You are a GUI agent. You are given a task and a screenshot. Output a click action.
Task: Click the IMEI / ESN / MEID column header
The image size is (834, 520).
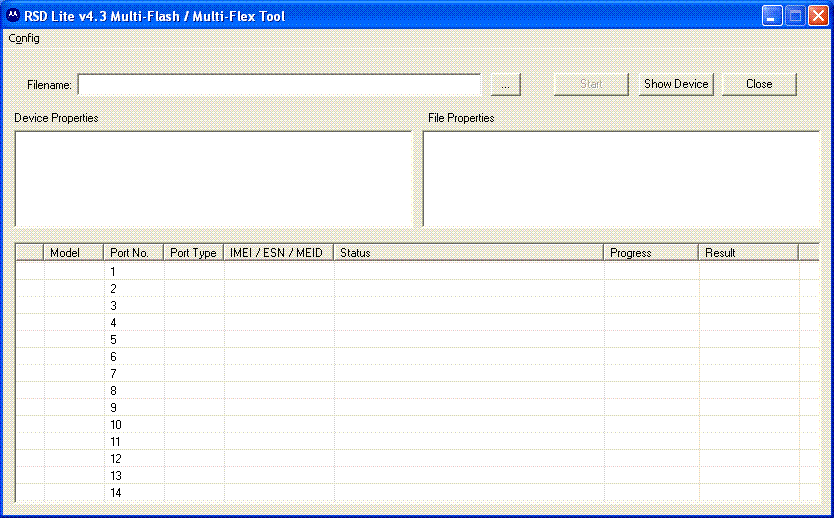(x=279, y=253)
